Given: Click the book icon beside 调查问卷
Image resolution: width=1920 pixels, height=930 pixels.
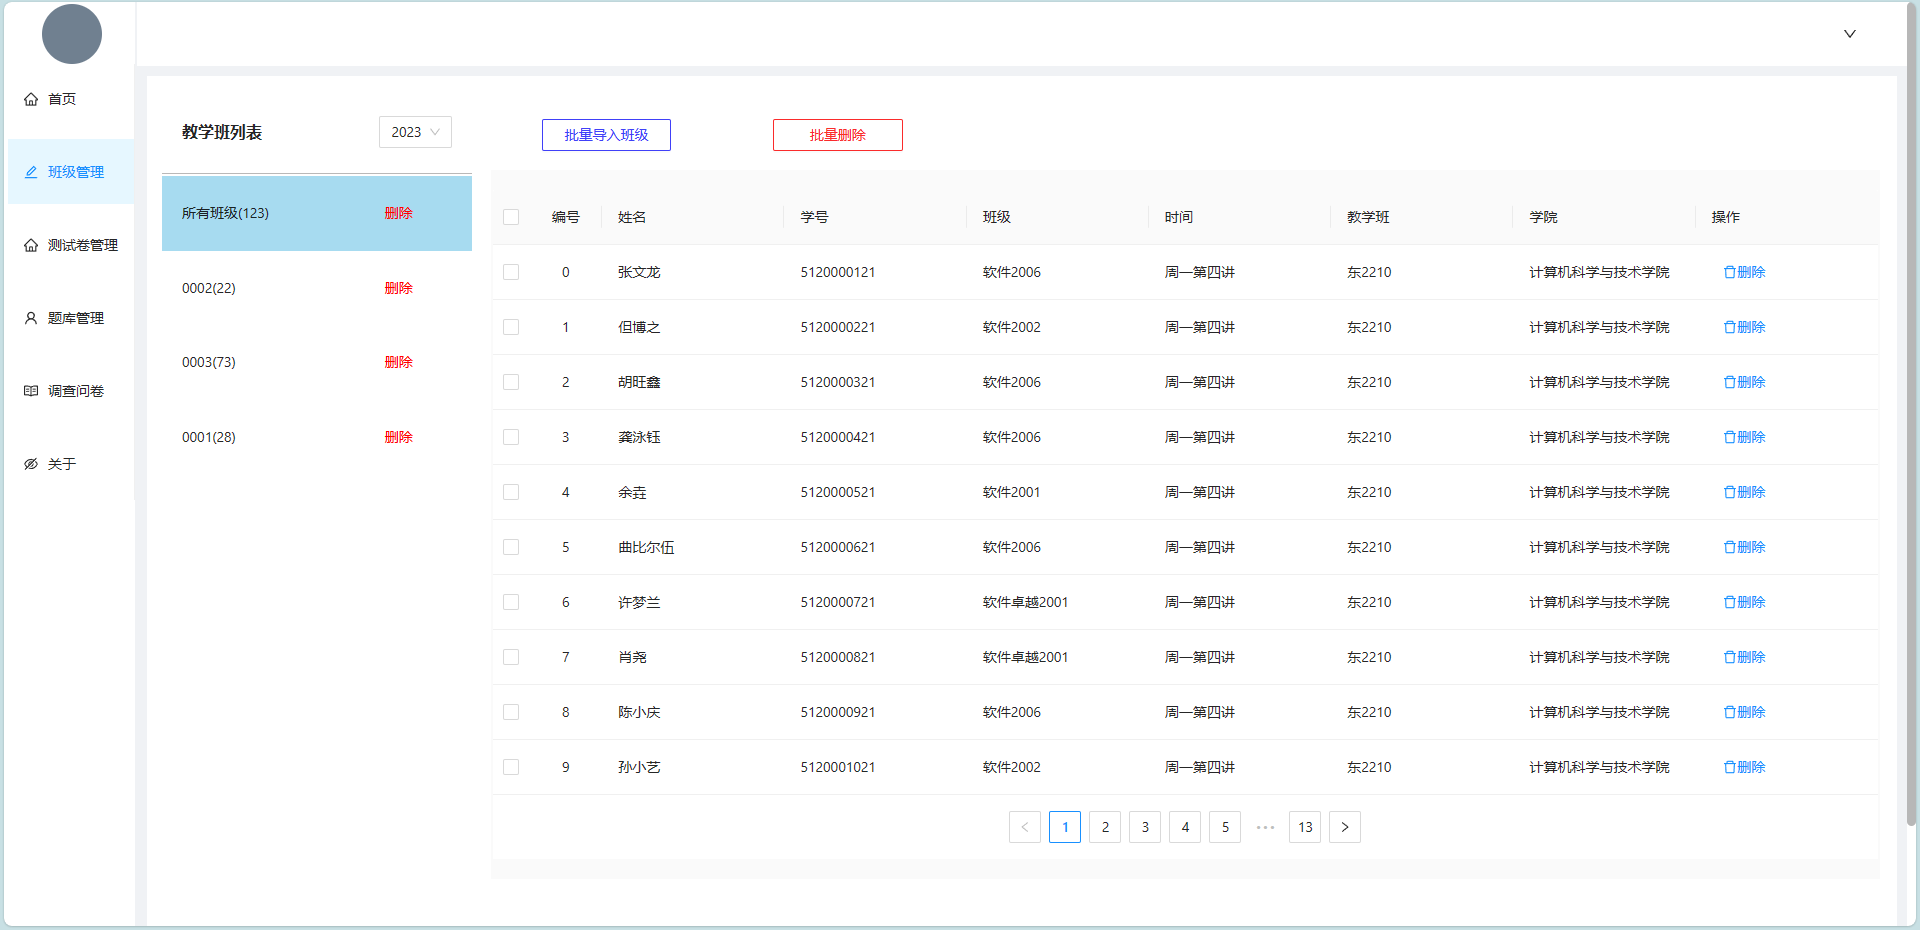Looking at the screenshot, I should coord(31,391).
